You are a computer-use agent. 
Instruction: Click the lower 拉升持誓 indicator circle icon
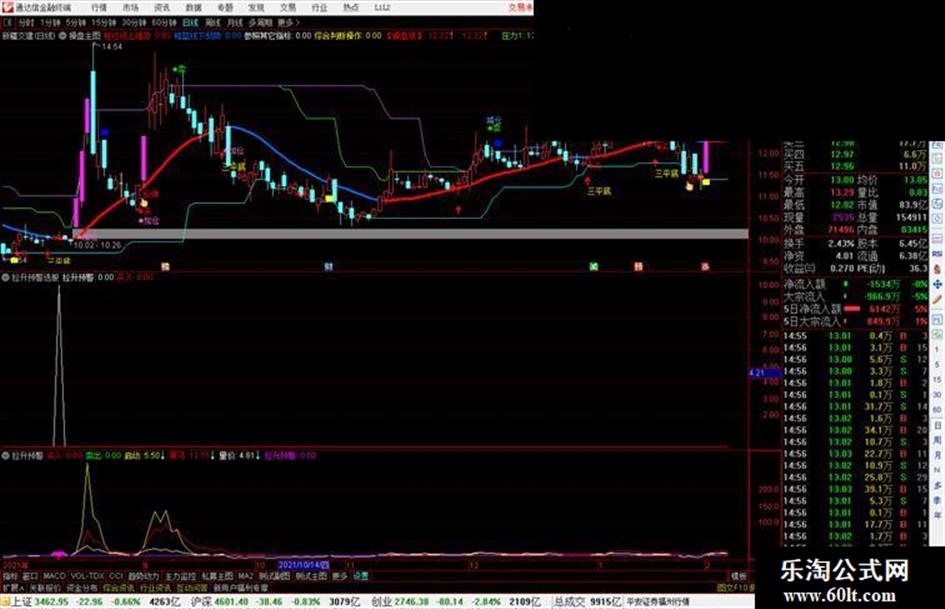[x=5, y=456]
